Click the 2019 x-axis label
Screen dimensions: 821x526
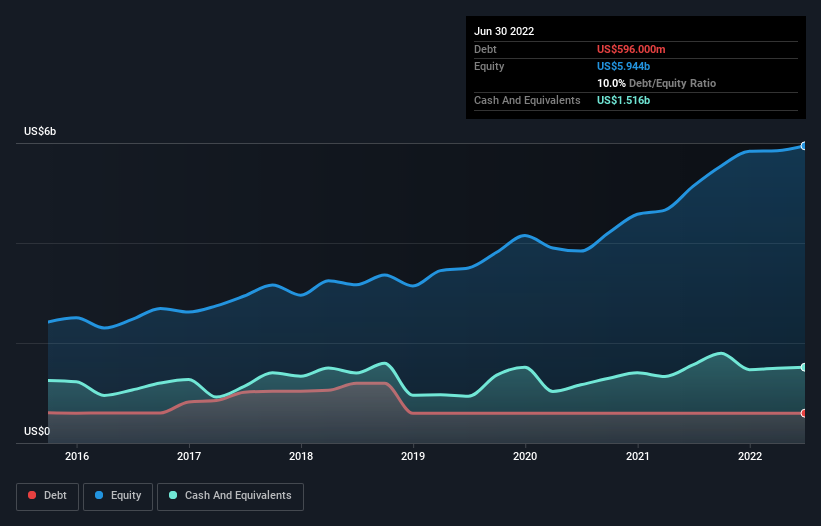coord(413,456)
